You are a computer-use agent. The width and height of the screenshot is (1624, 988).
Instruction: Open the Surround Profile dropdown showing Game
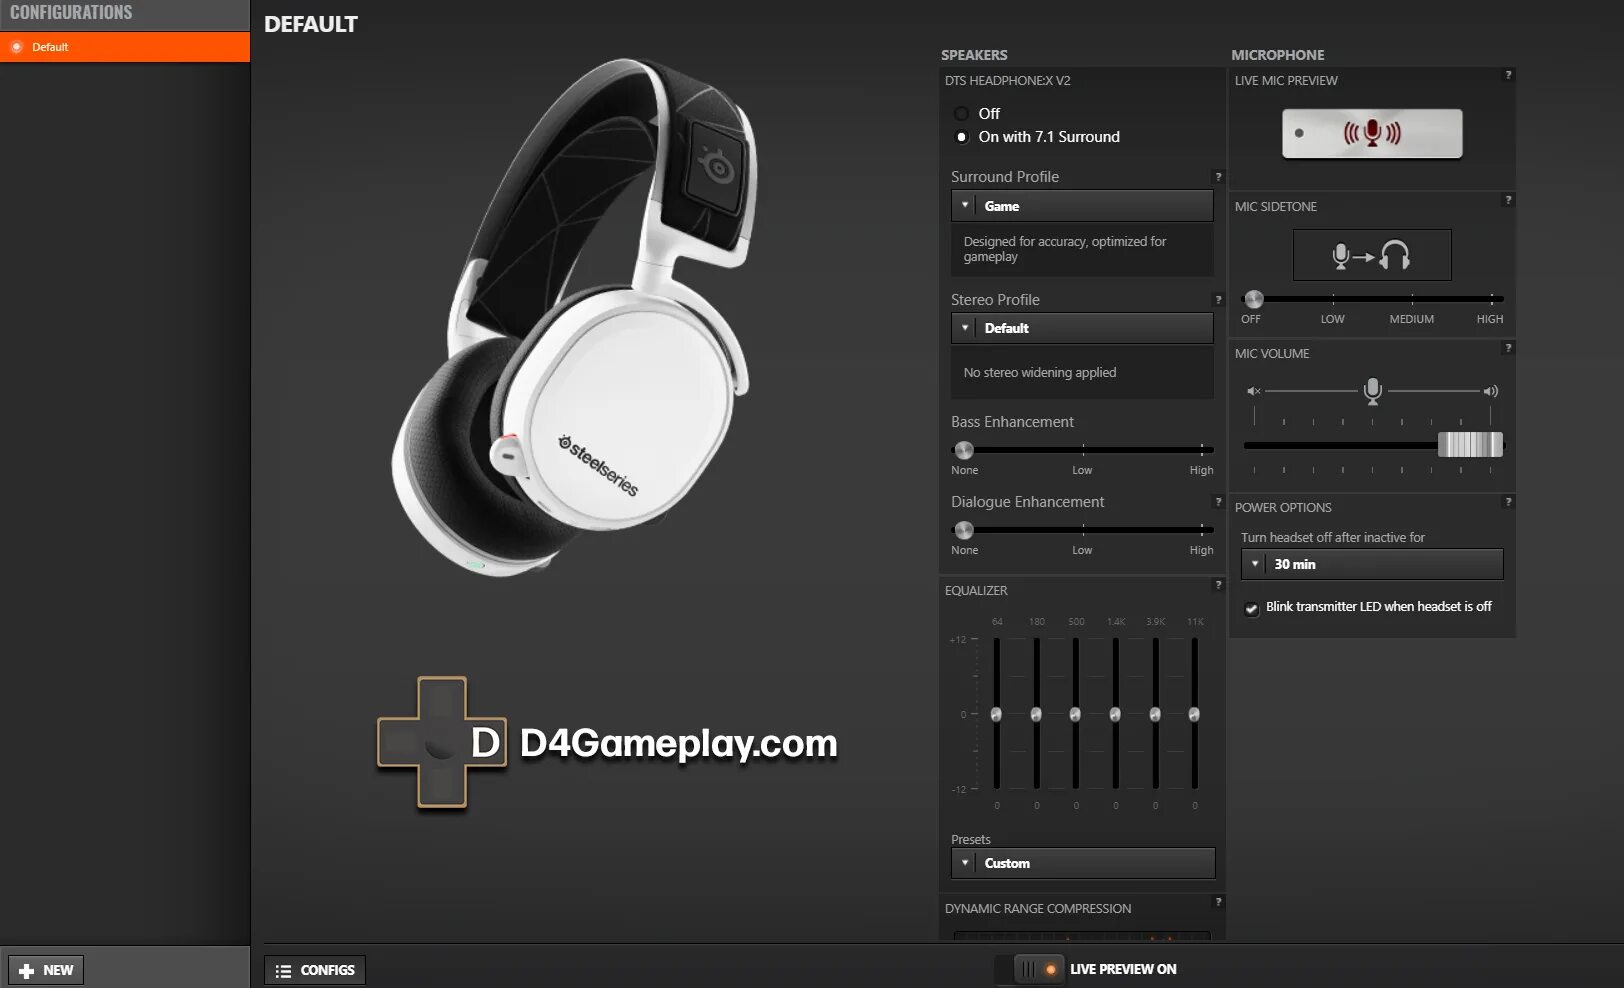[1082, 206]
